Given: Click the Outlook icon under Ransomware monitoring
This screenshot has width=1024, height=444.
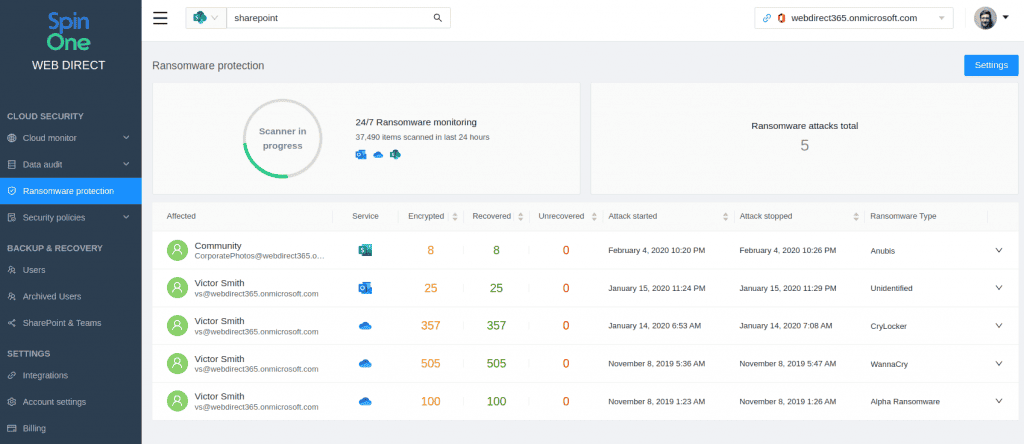Looking at the screenshot, I should click(x=361, y=154).
